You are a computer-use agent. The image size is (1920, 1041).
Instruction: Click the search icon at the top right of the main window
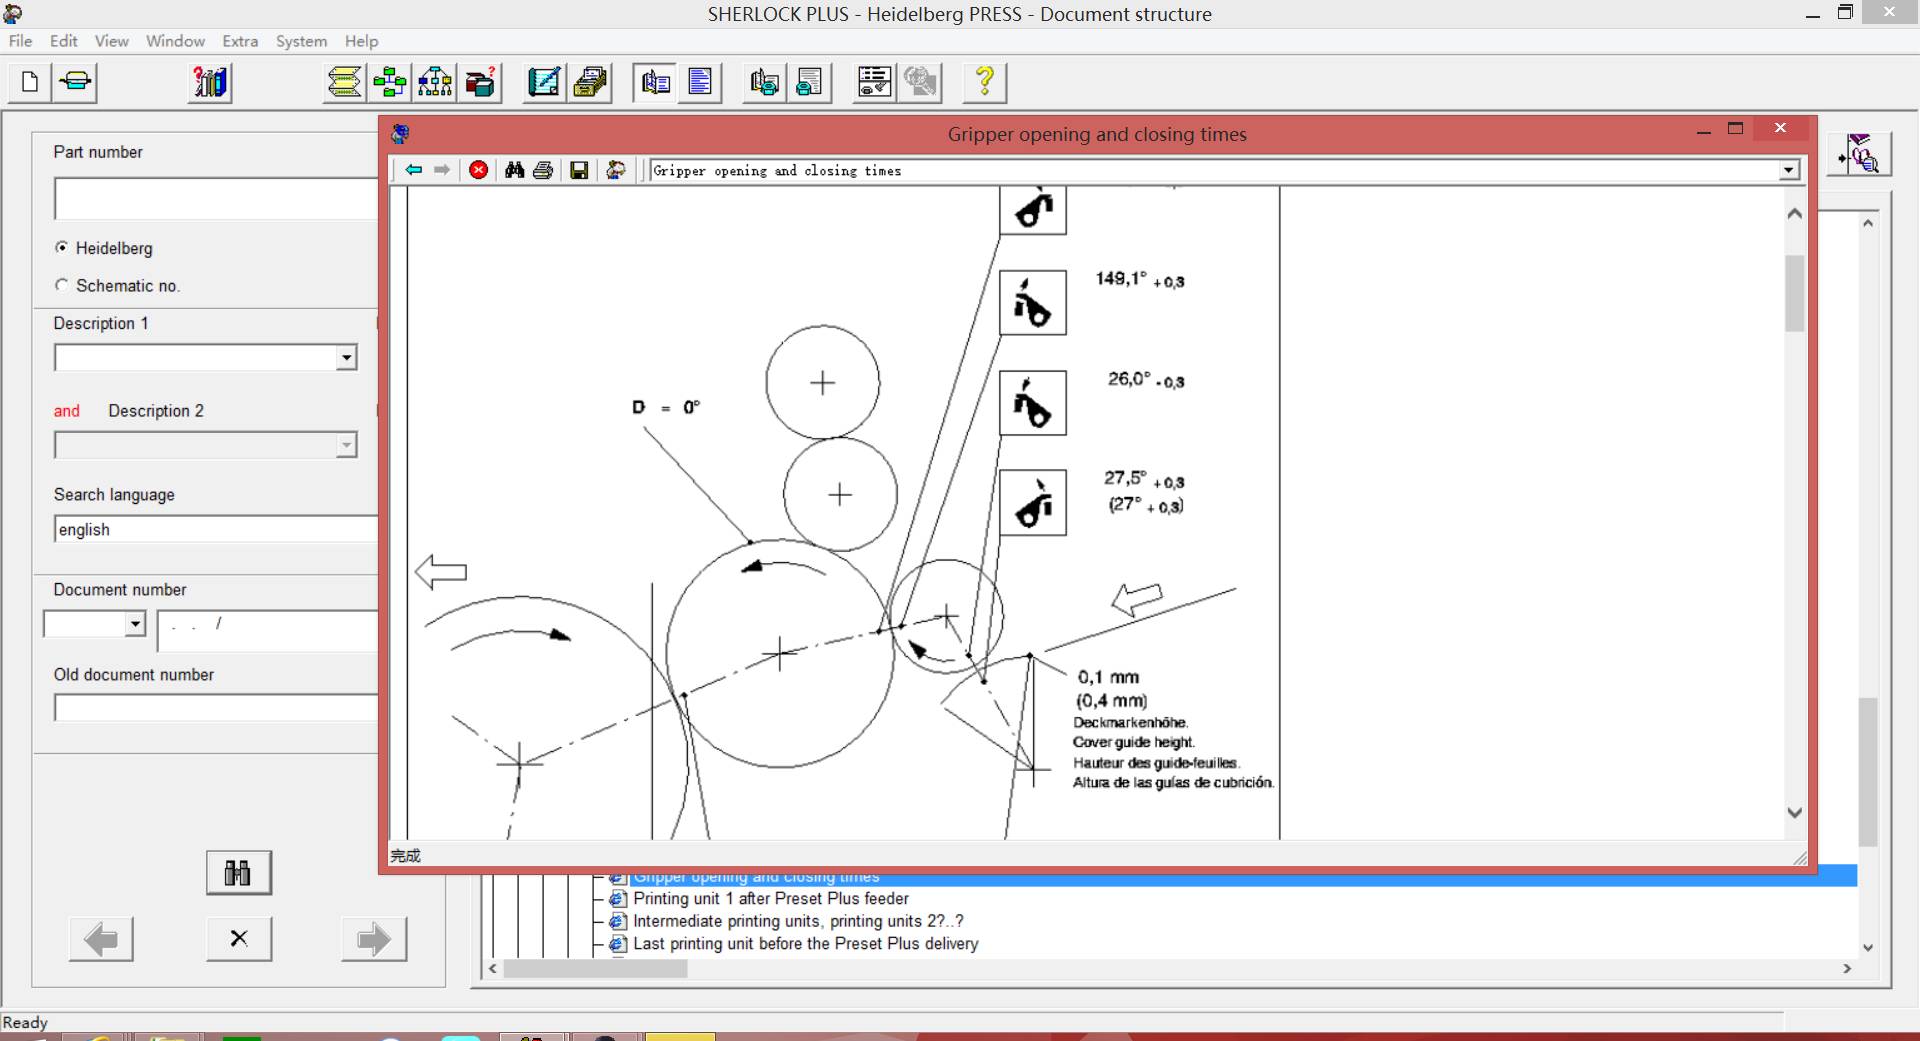[x=1860, y=155]
